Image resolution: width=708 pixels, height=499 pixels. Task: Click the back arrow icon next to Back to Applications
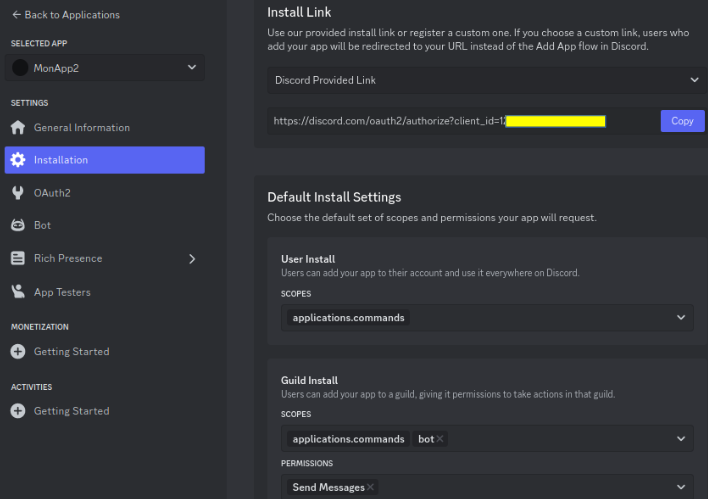tap(16, 15)
